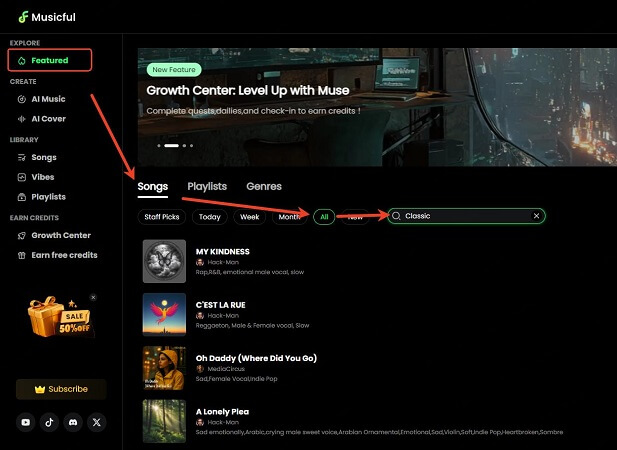Screen dimensions: 617x450
Task: Open the TikTok social icon
Action: pos(50,423)
